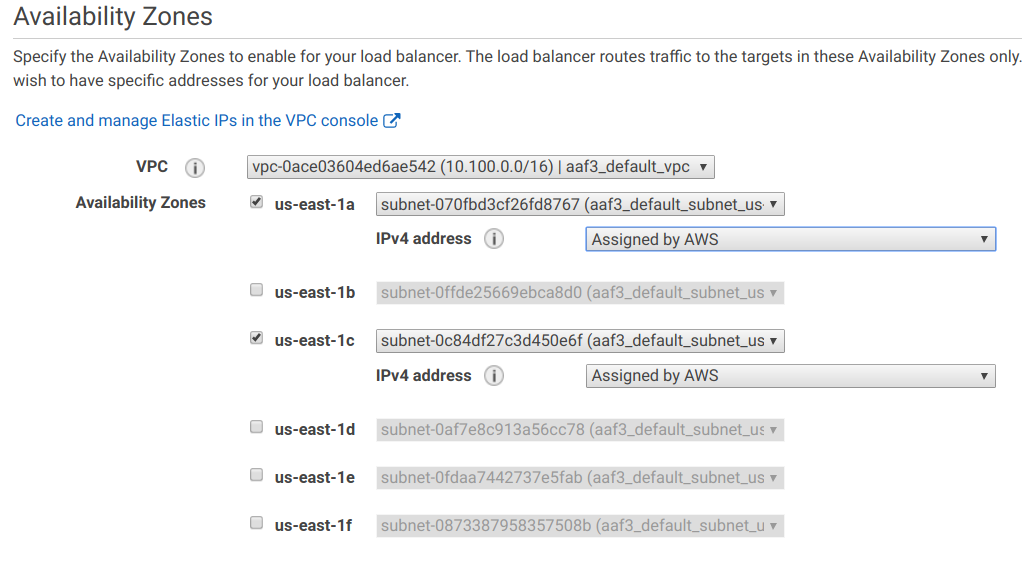The image size is (1022, 566).
Task: Click the us-east-1b label text
Action: click(315, 293)
